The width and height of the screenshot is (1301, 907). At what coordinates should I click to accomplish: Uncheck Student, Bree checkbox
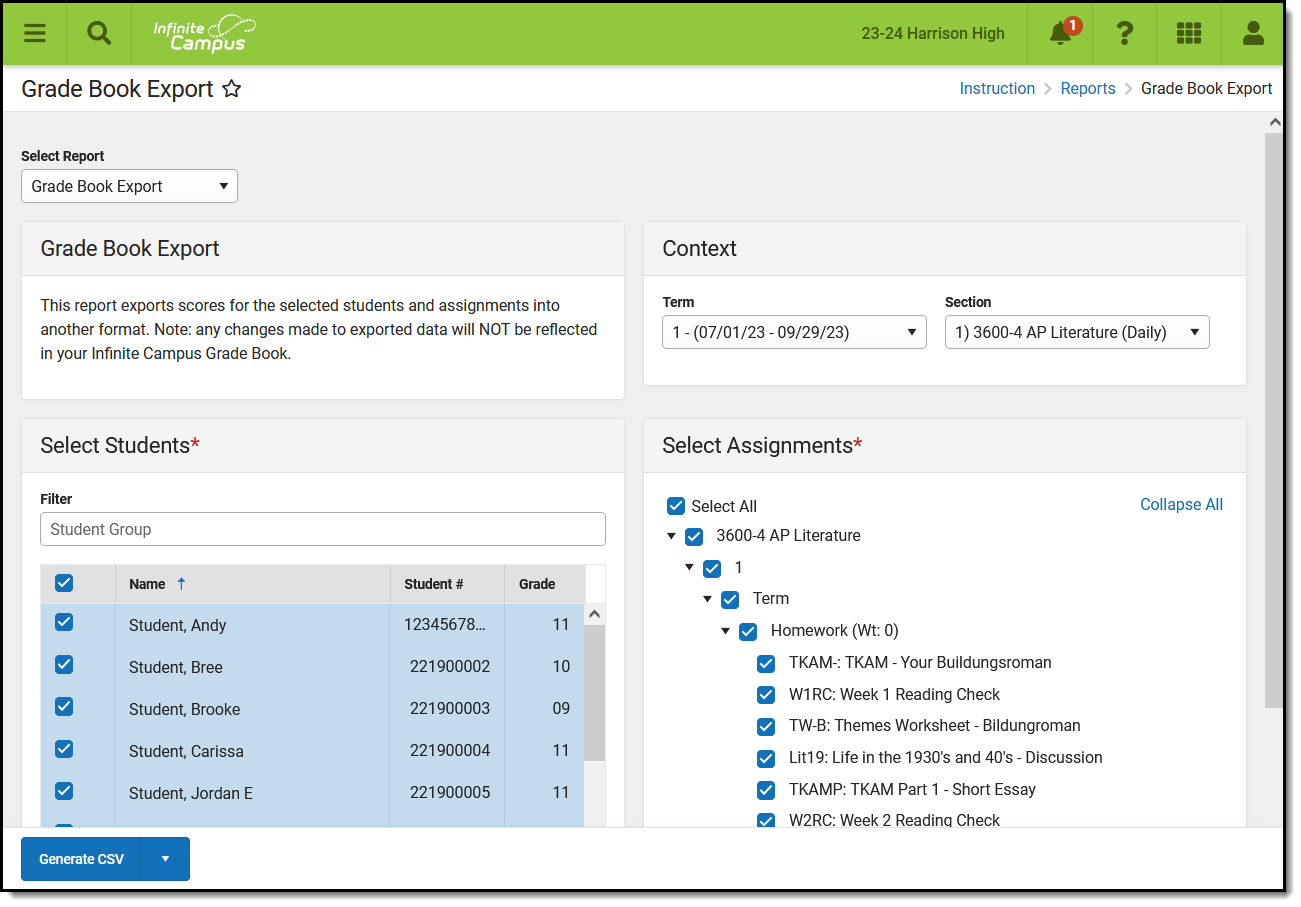click(64, 664)
